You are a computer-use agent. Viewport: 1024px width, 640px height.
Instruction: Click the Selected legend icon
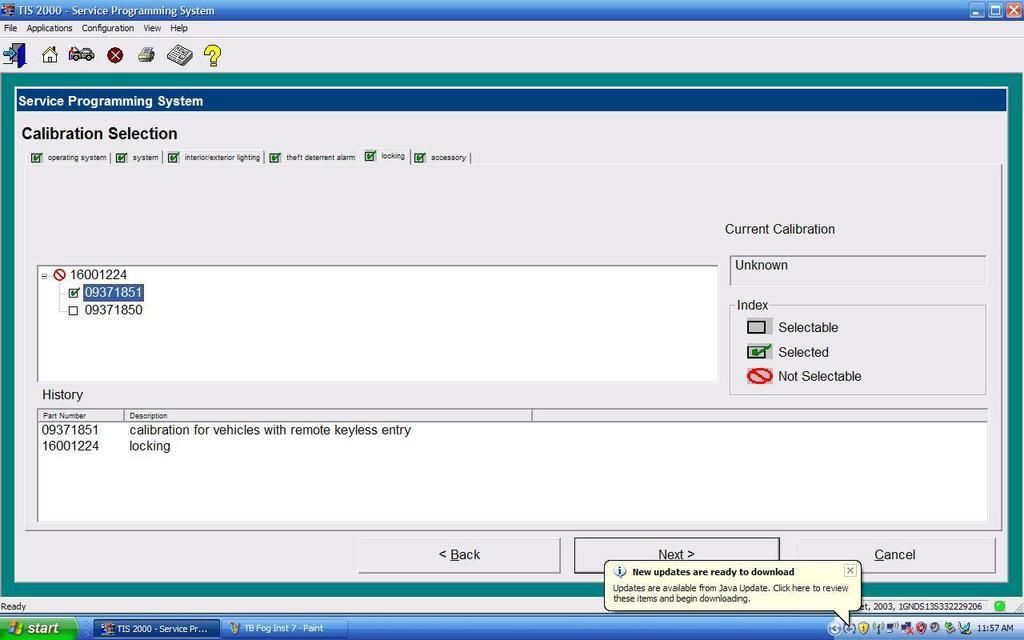pos(758,352)
